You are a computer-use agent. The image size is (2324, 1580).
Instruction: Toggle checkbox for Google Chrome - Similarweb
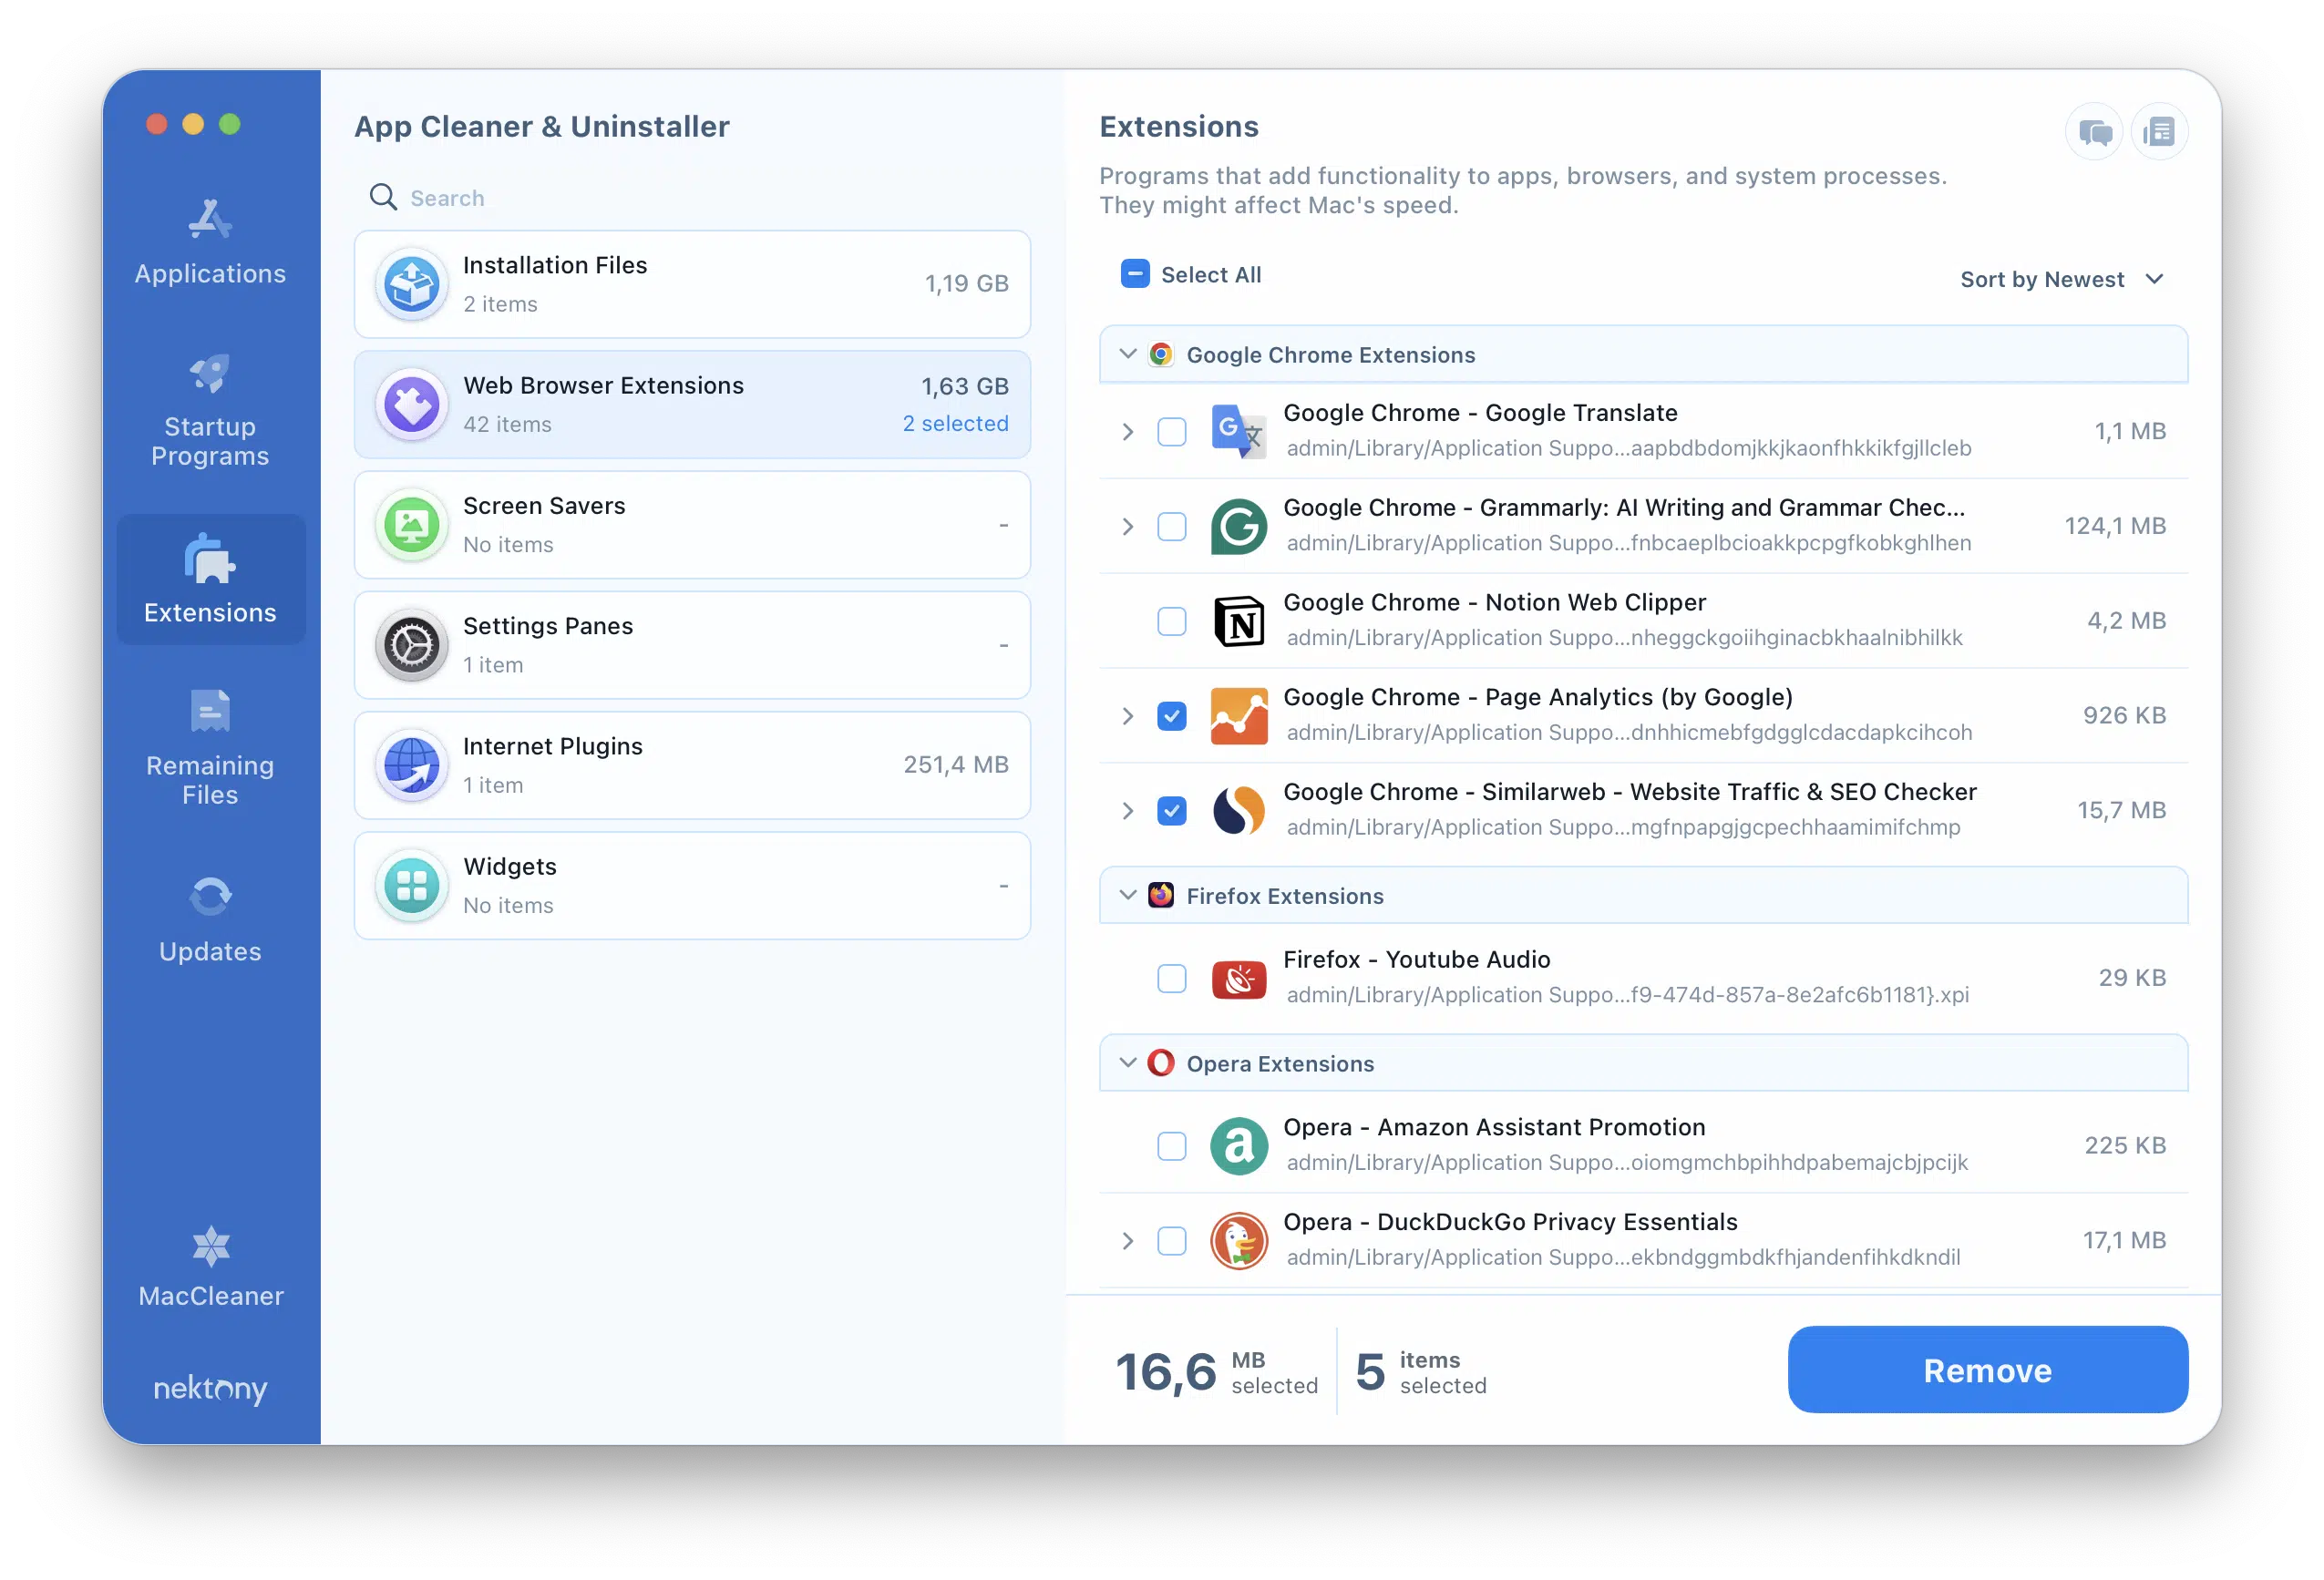coord(1173,809)
